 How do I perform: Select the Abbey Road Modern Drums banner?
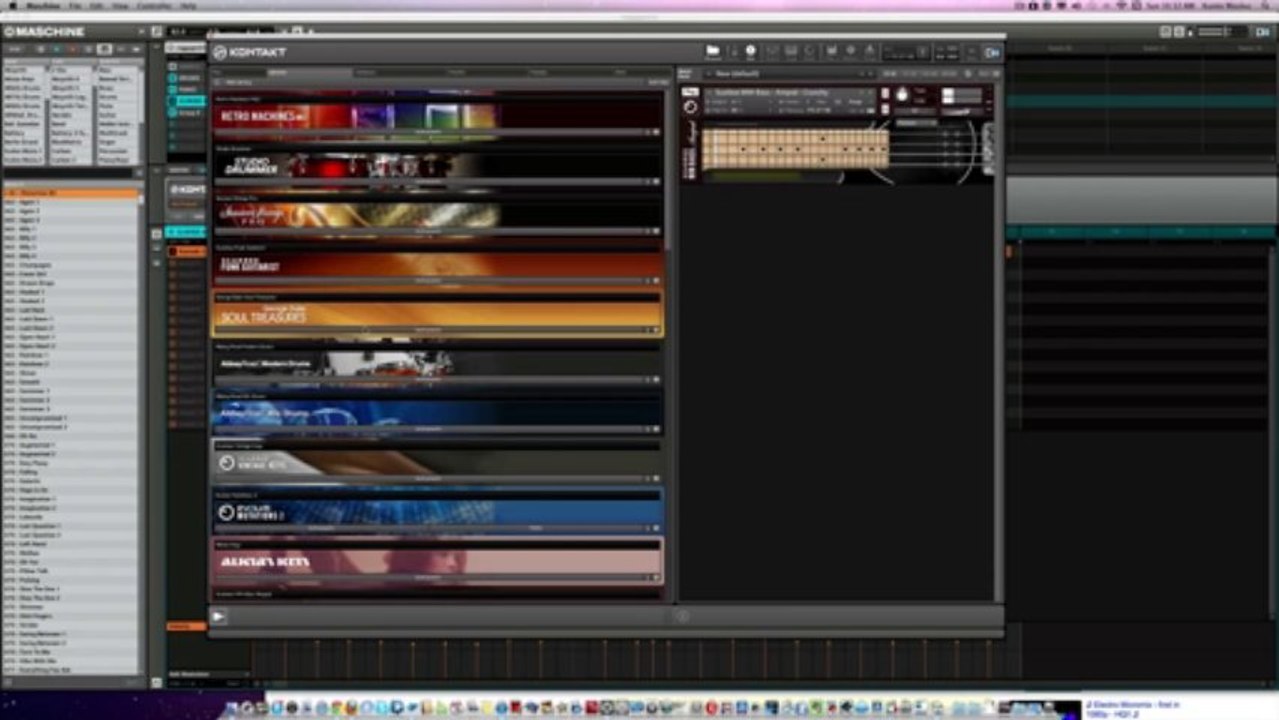(x=437, y=363)
